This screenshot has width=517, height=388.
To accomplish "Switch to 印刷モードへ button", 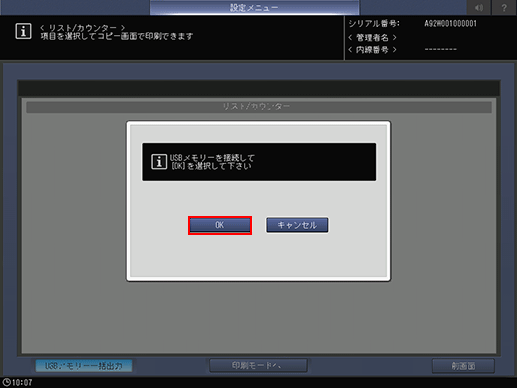I will (x=258, y=366).
